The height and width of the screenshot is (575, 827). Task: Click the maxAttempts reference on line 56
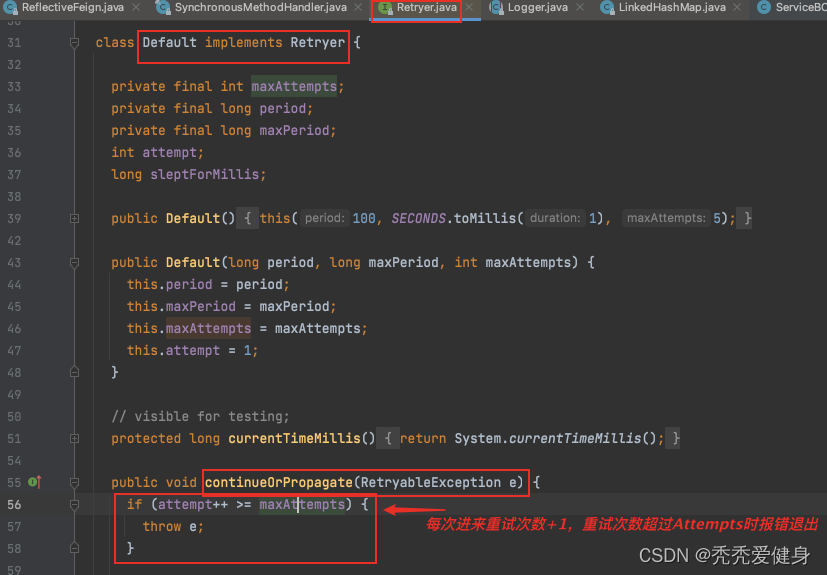pyautogui.click(x=302, y=505)
